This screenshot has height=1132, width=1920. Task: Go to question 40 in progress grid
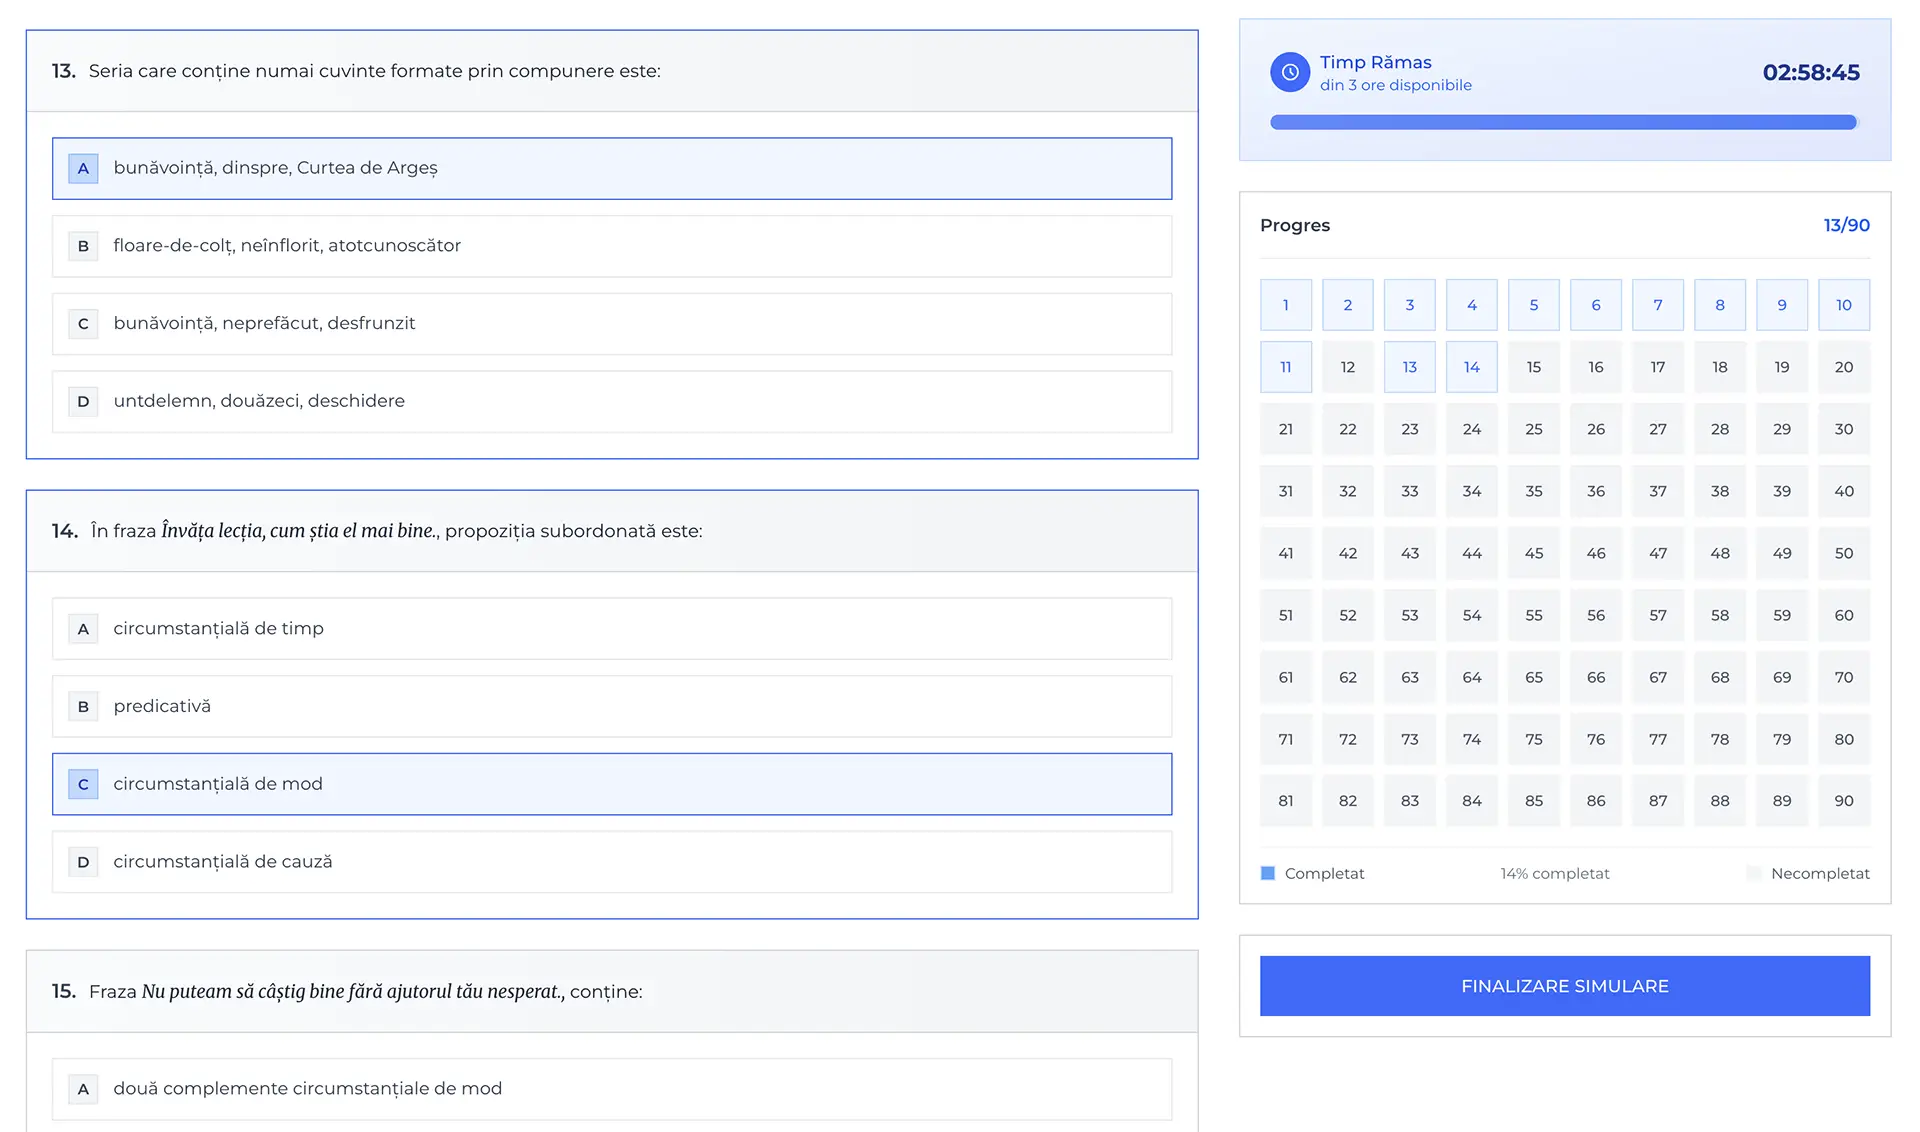click(1844, 491)
